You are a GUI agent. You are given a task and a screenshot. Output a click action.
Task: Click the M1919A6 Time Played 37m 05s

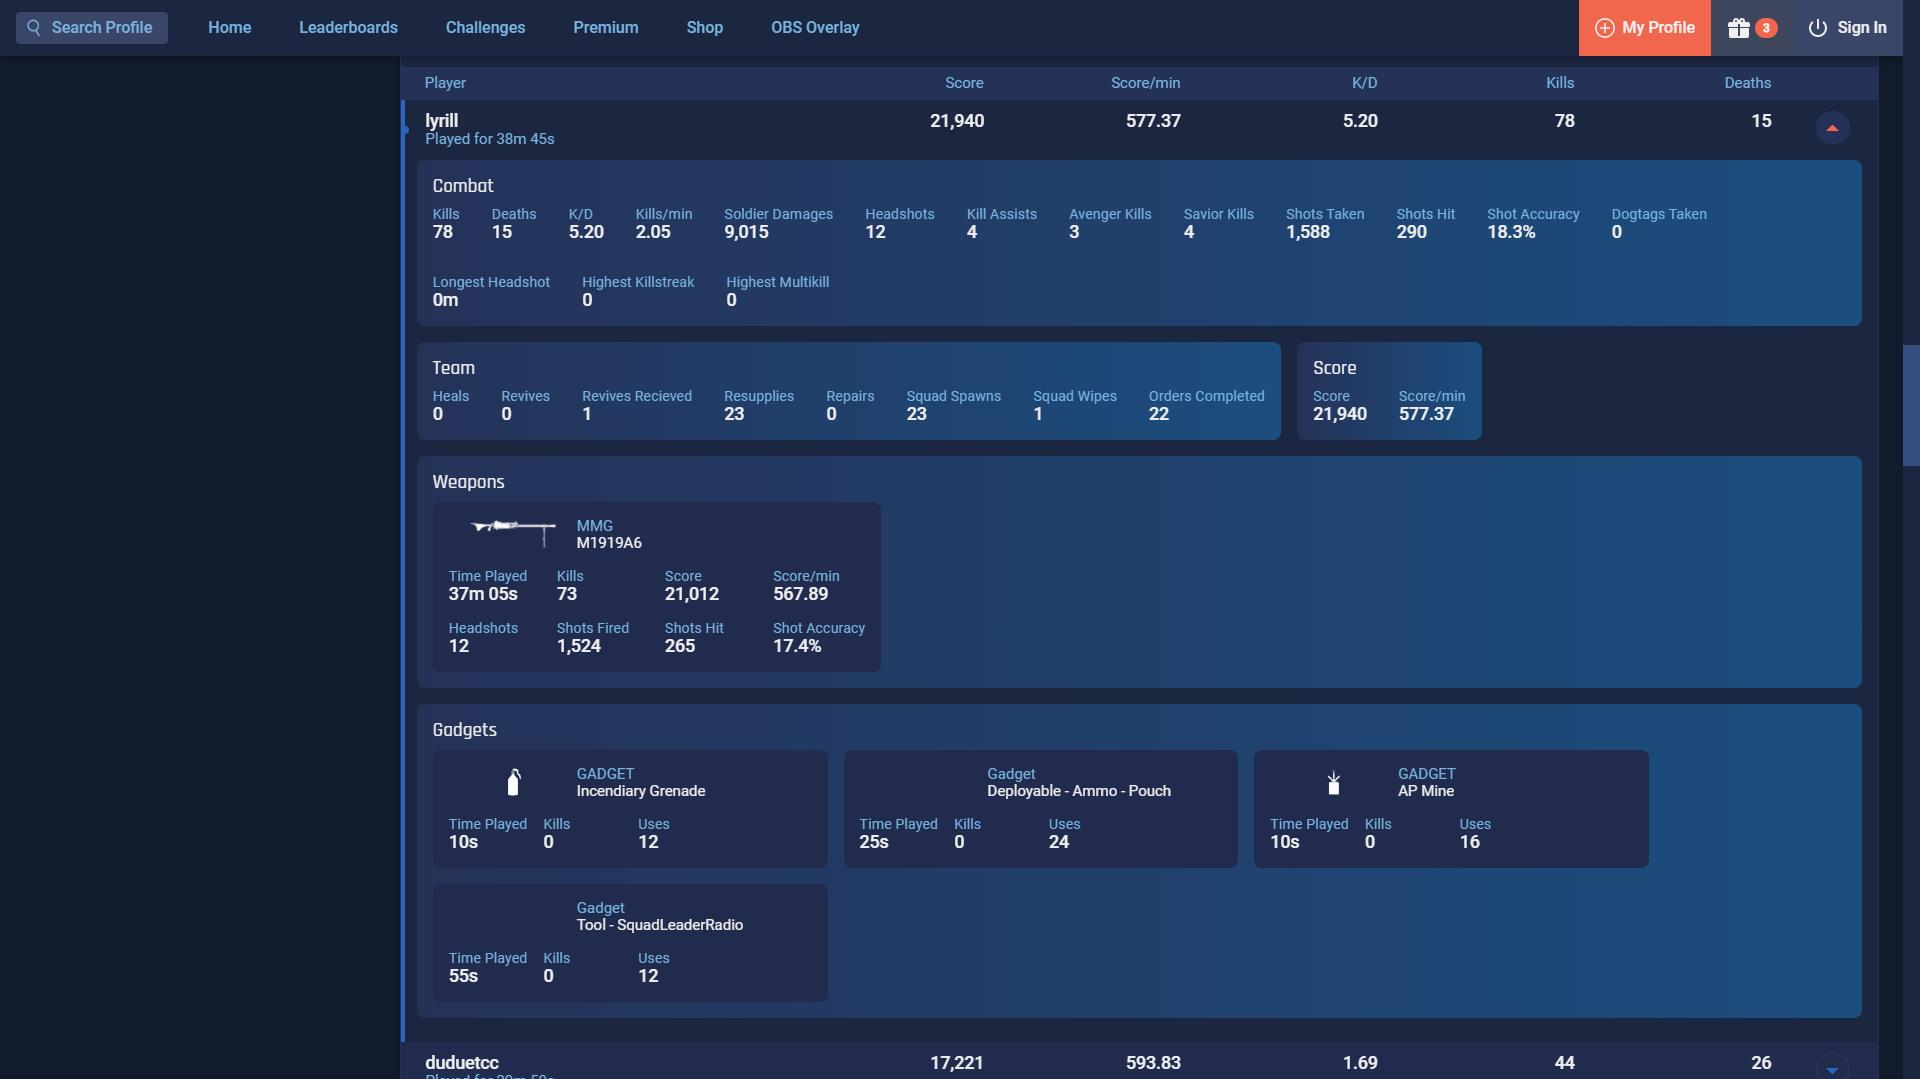(x=483, y=594)
